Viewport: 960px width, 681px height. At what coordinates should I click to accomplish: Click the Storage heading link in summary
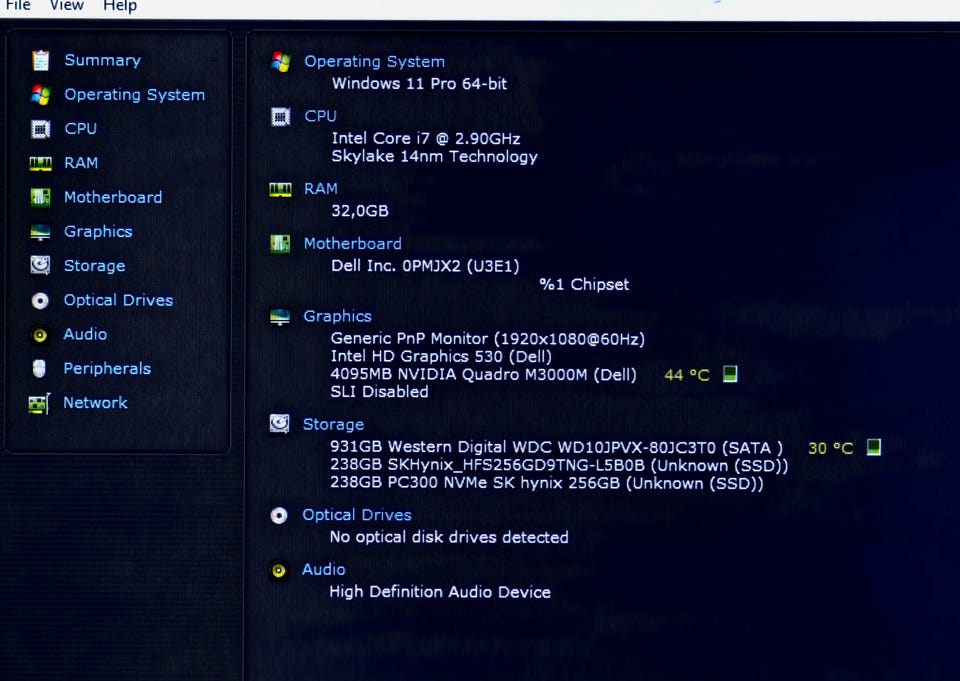tap(333, 425)
